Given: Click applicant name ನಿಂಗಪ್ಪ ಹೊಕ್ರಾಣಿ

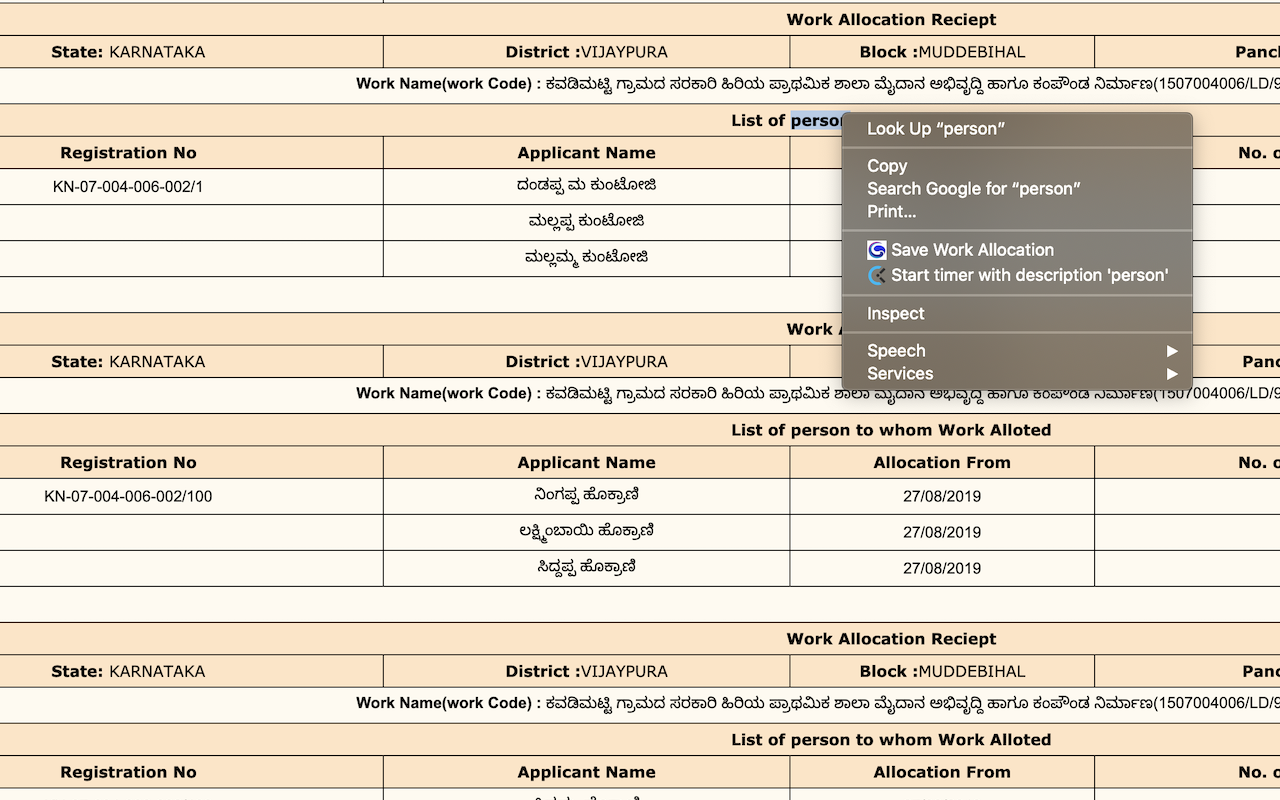Looking at the screenshot, I should pyautogui.click(x=587, y=496).
